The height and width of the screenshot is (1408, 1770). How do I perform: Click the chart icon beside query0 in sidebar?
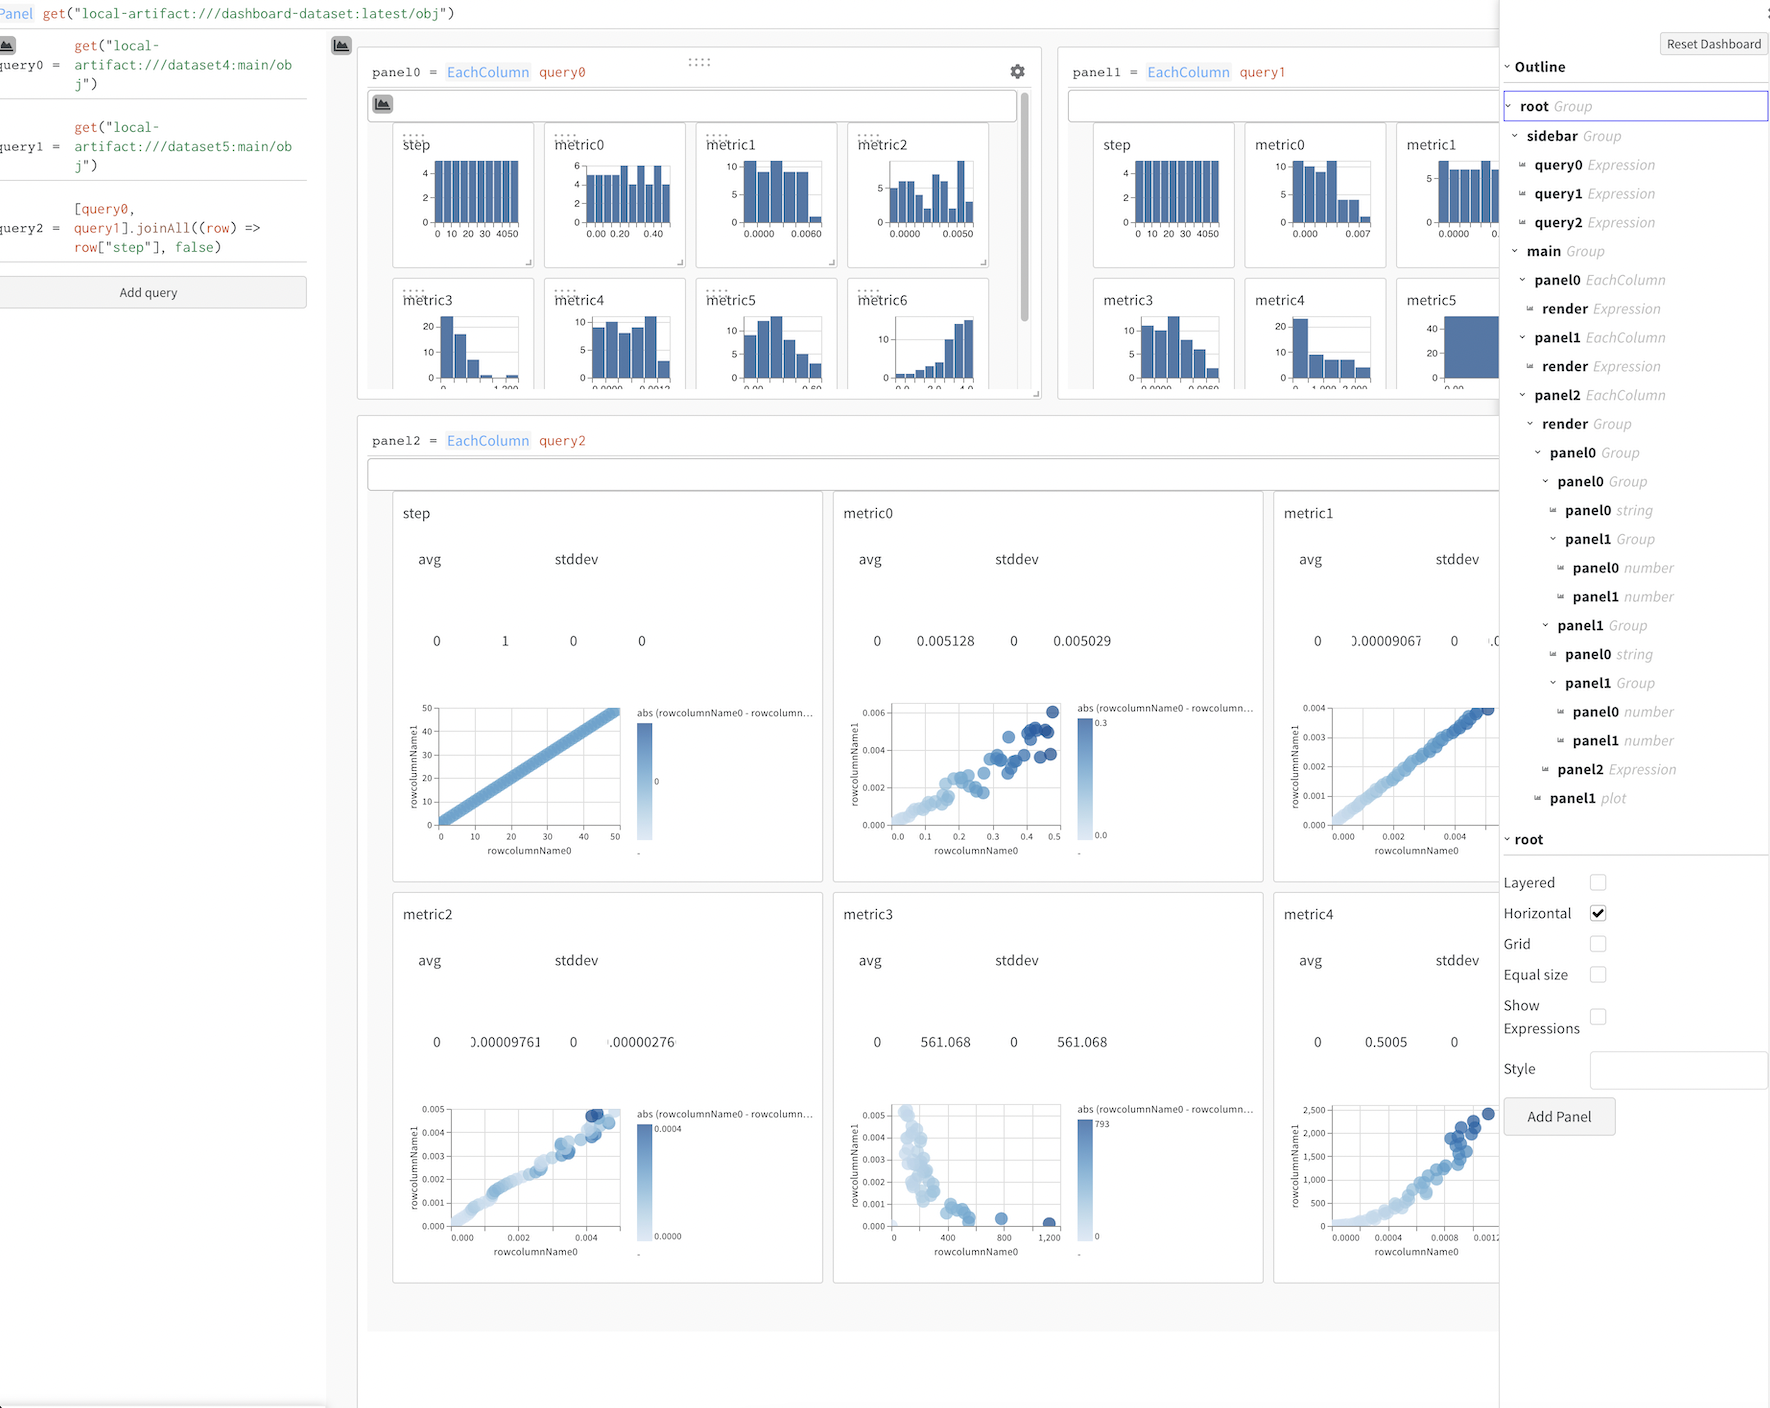[x=7, y=46]
